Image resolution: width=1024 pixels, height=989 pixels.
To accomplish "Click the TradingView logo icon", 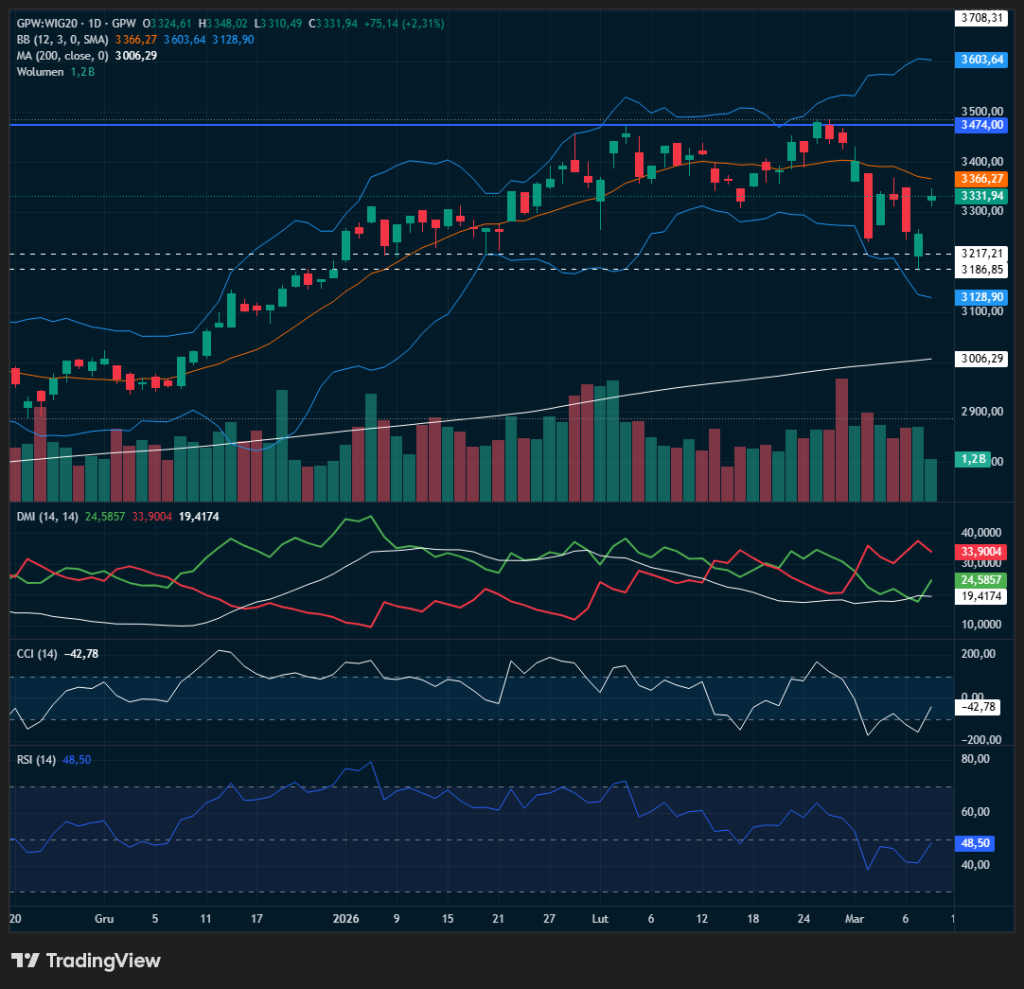I will (25, 960).
